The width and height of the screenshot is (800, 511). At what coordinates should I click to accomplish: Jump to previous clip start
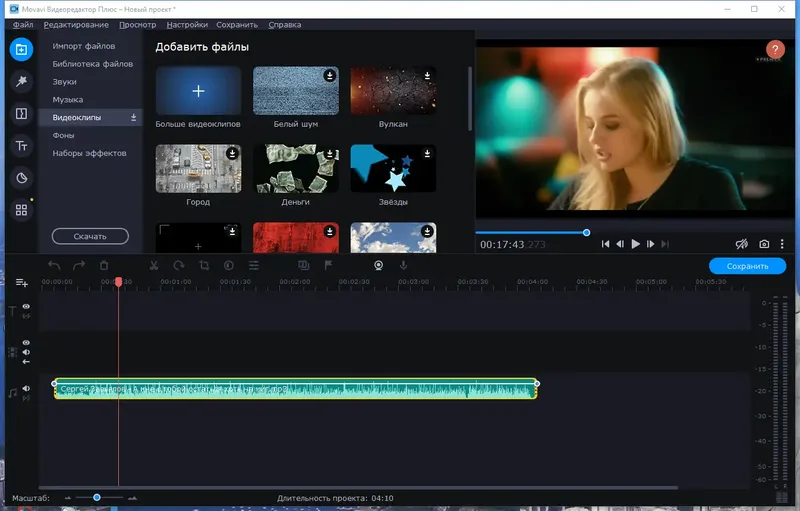605,244
